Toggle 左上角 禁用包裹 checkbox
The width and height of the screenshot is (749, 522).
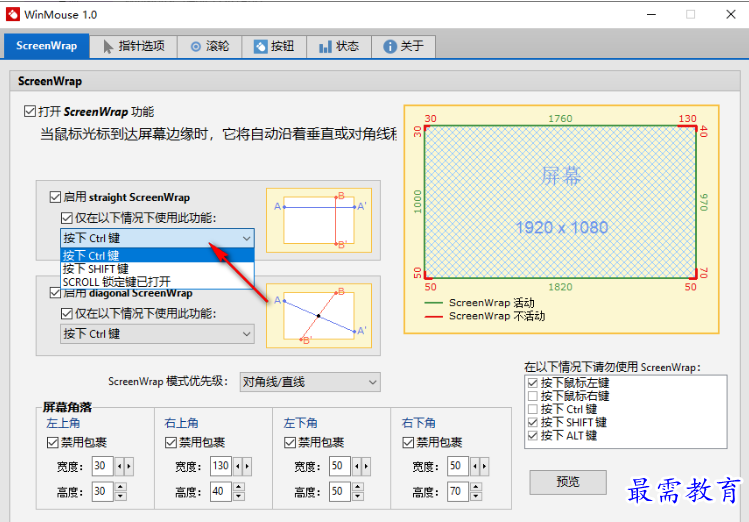coord(52,443)
